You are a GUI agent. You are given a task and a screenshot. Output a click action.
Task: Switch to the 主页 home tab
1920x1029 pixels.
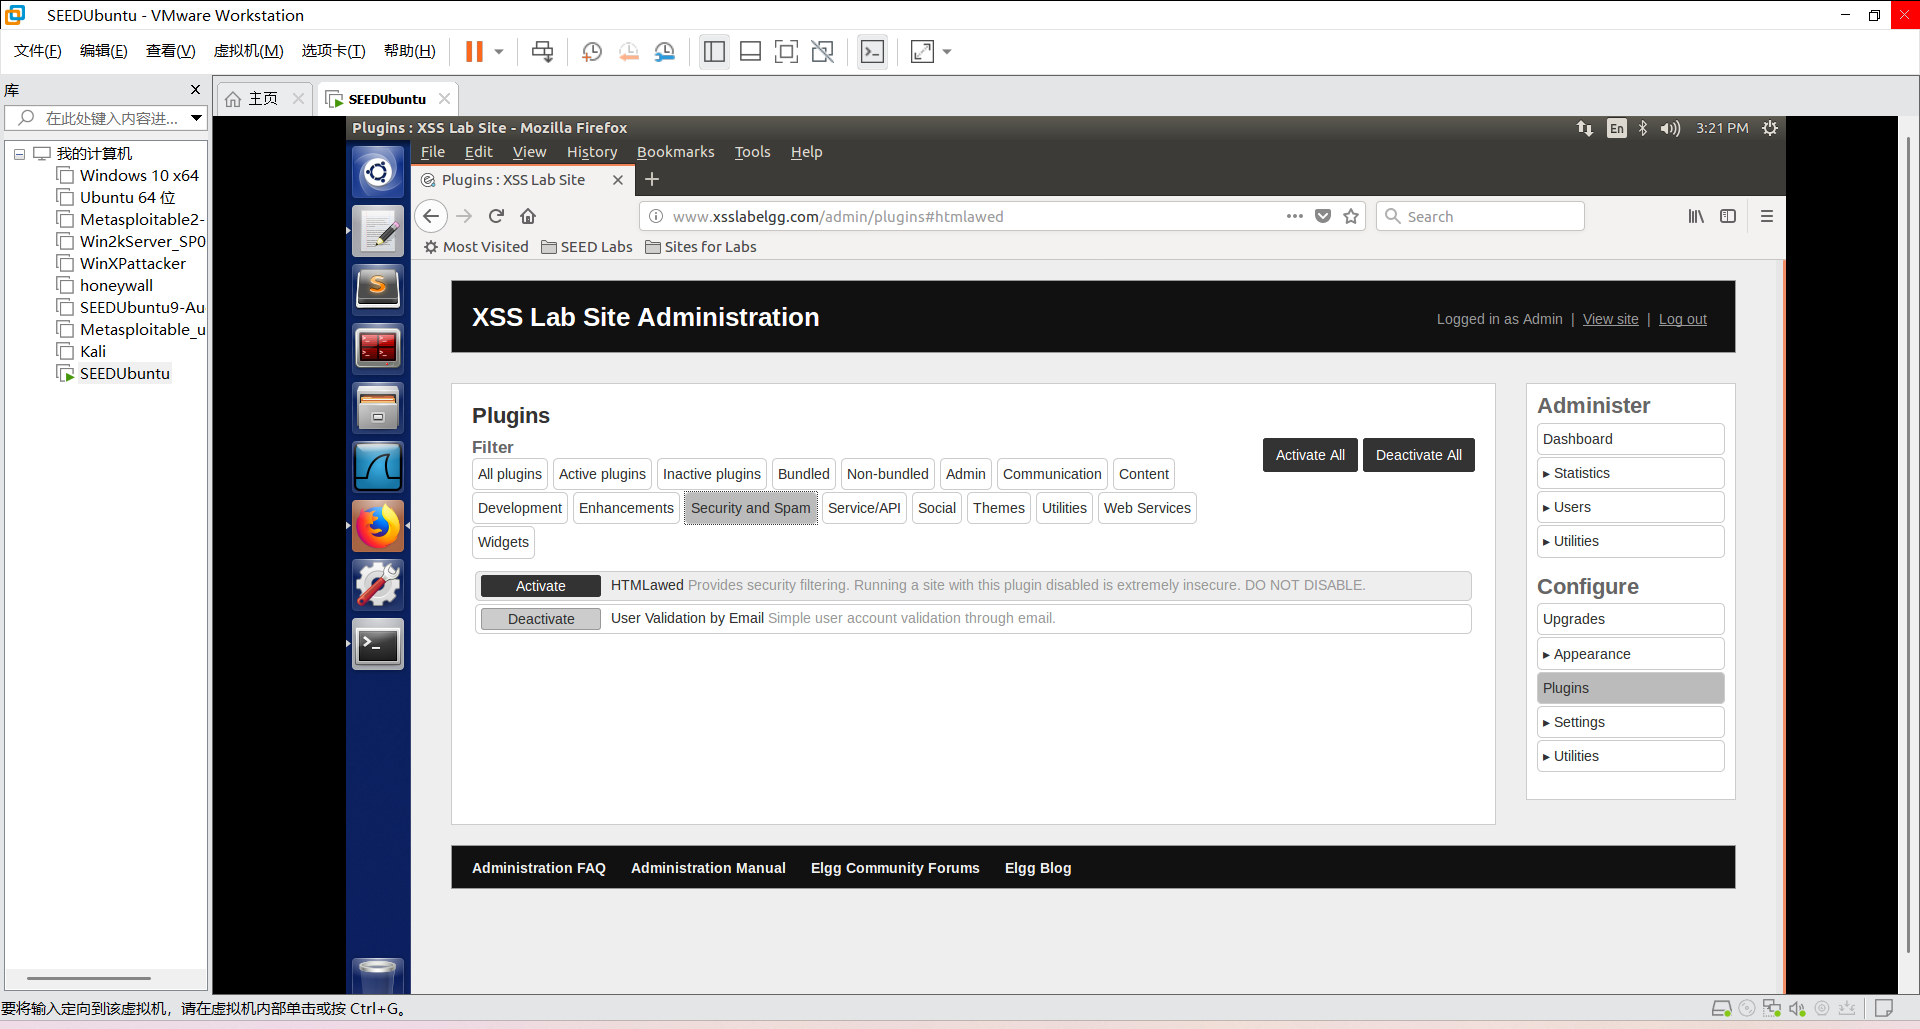point(262,98)
